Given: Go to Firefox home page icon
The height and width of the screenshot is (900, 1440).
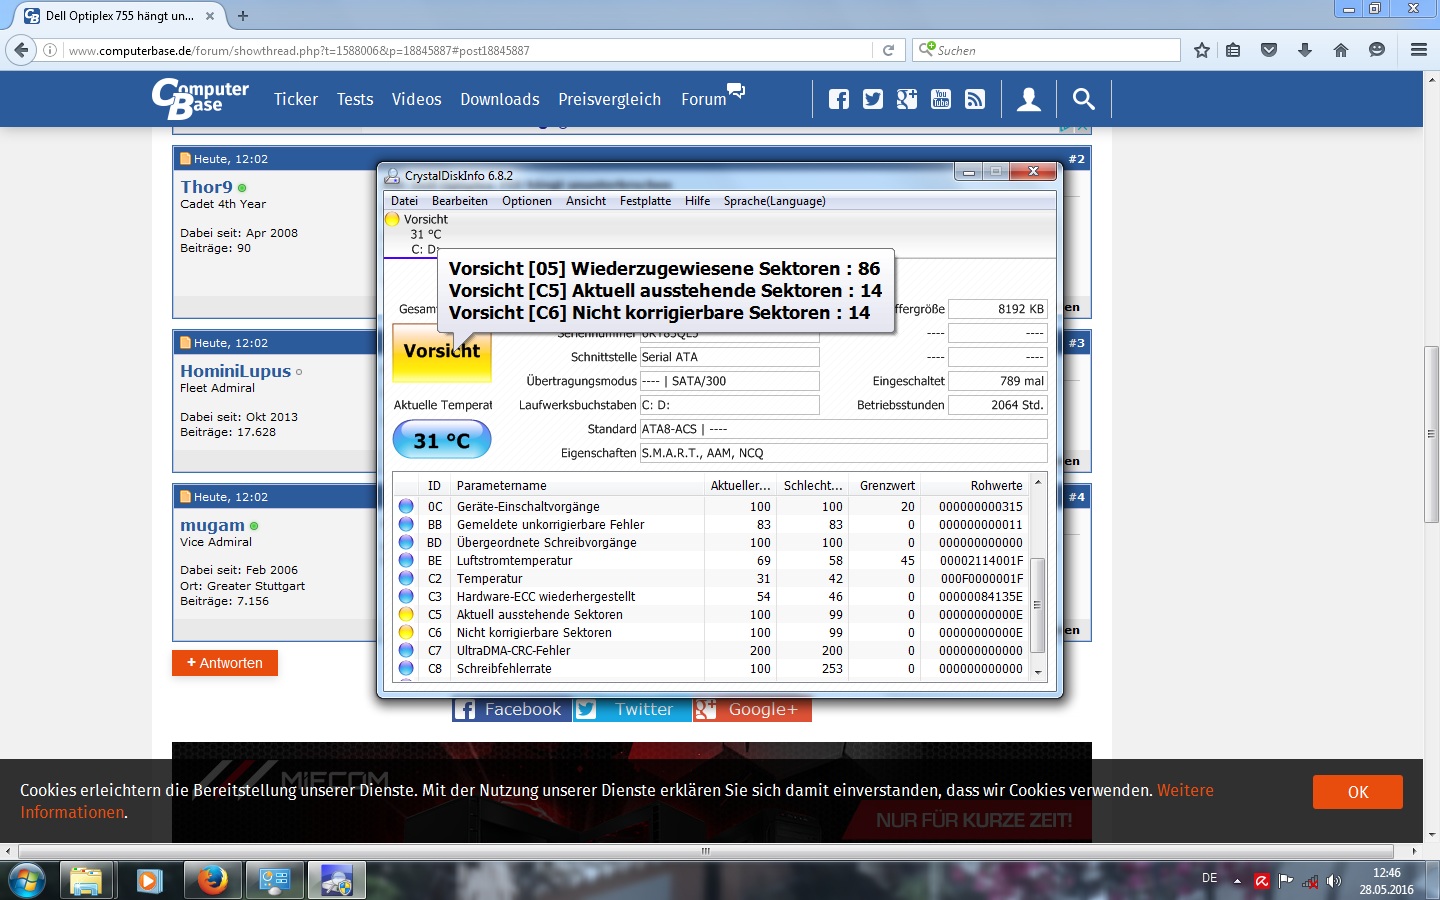Looking at the screenshot, I should [x=1341, y=50].
